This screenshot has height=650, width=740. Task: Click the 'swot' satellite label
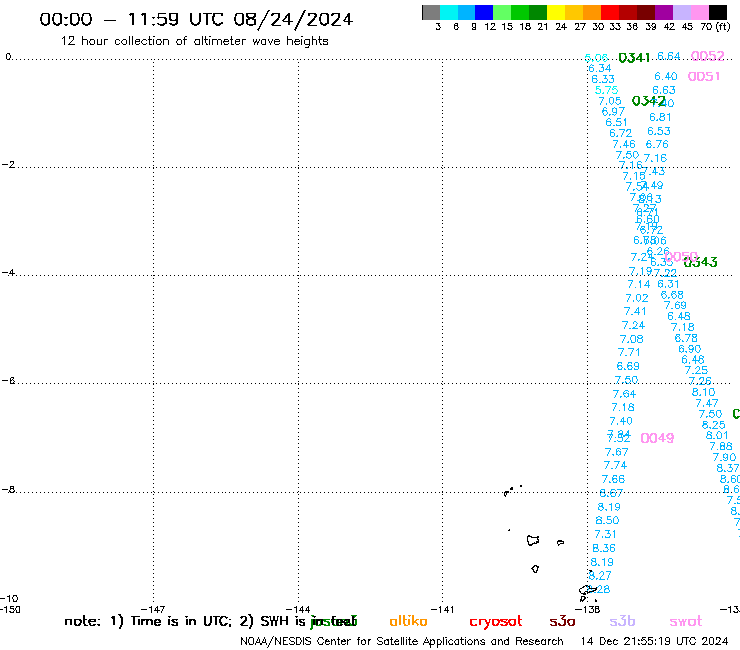(x=686, y=621)
